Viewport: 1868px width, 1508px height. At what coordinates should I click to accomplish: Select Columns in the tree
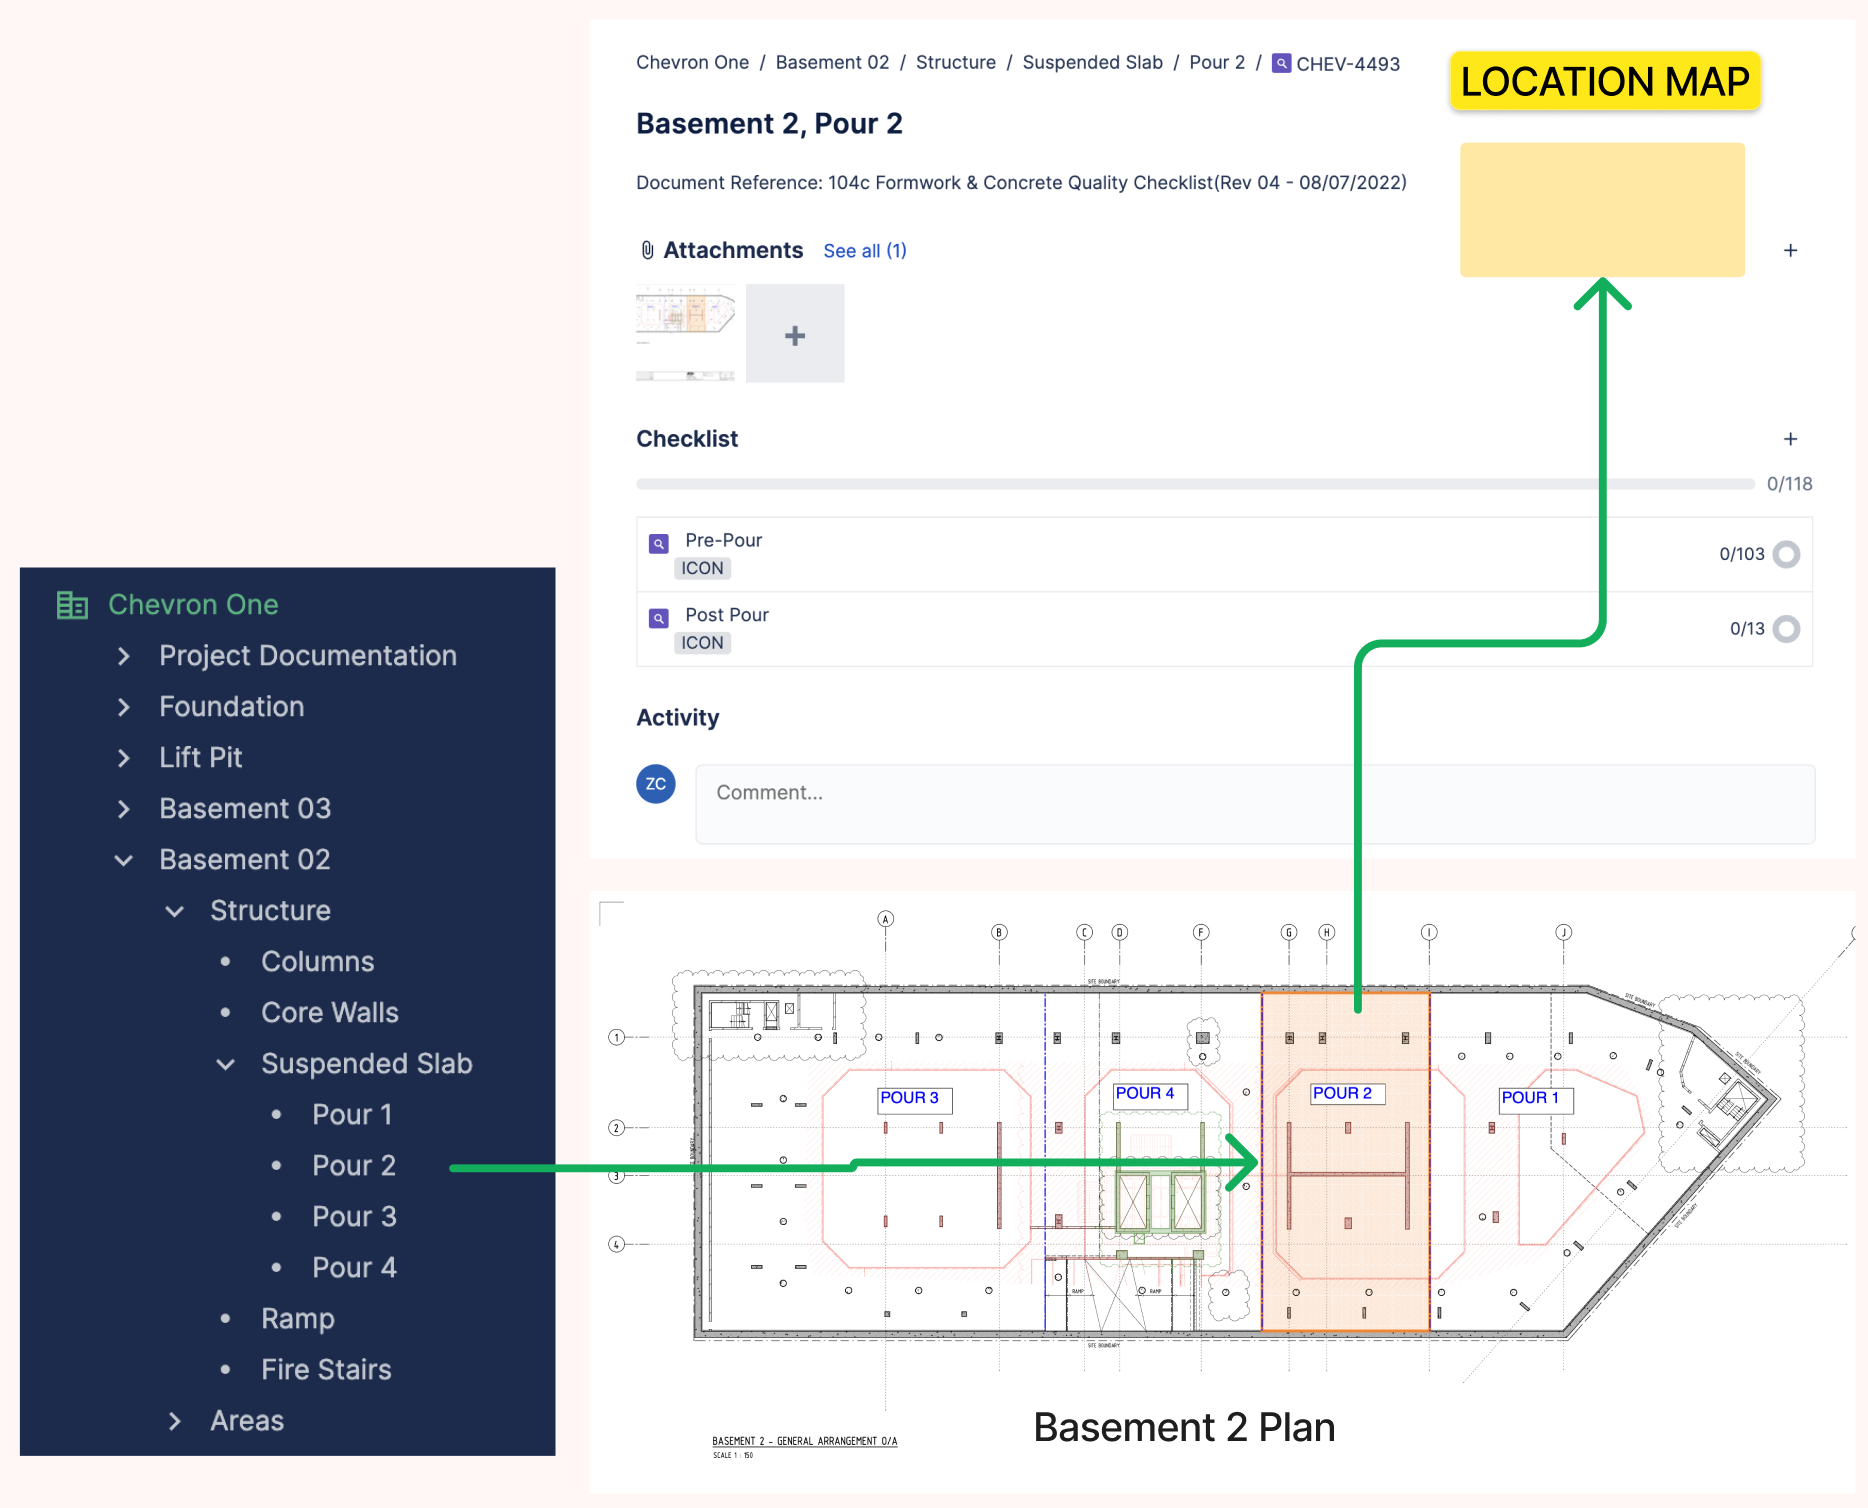[318, 962]
